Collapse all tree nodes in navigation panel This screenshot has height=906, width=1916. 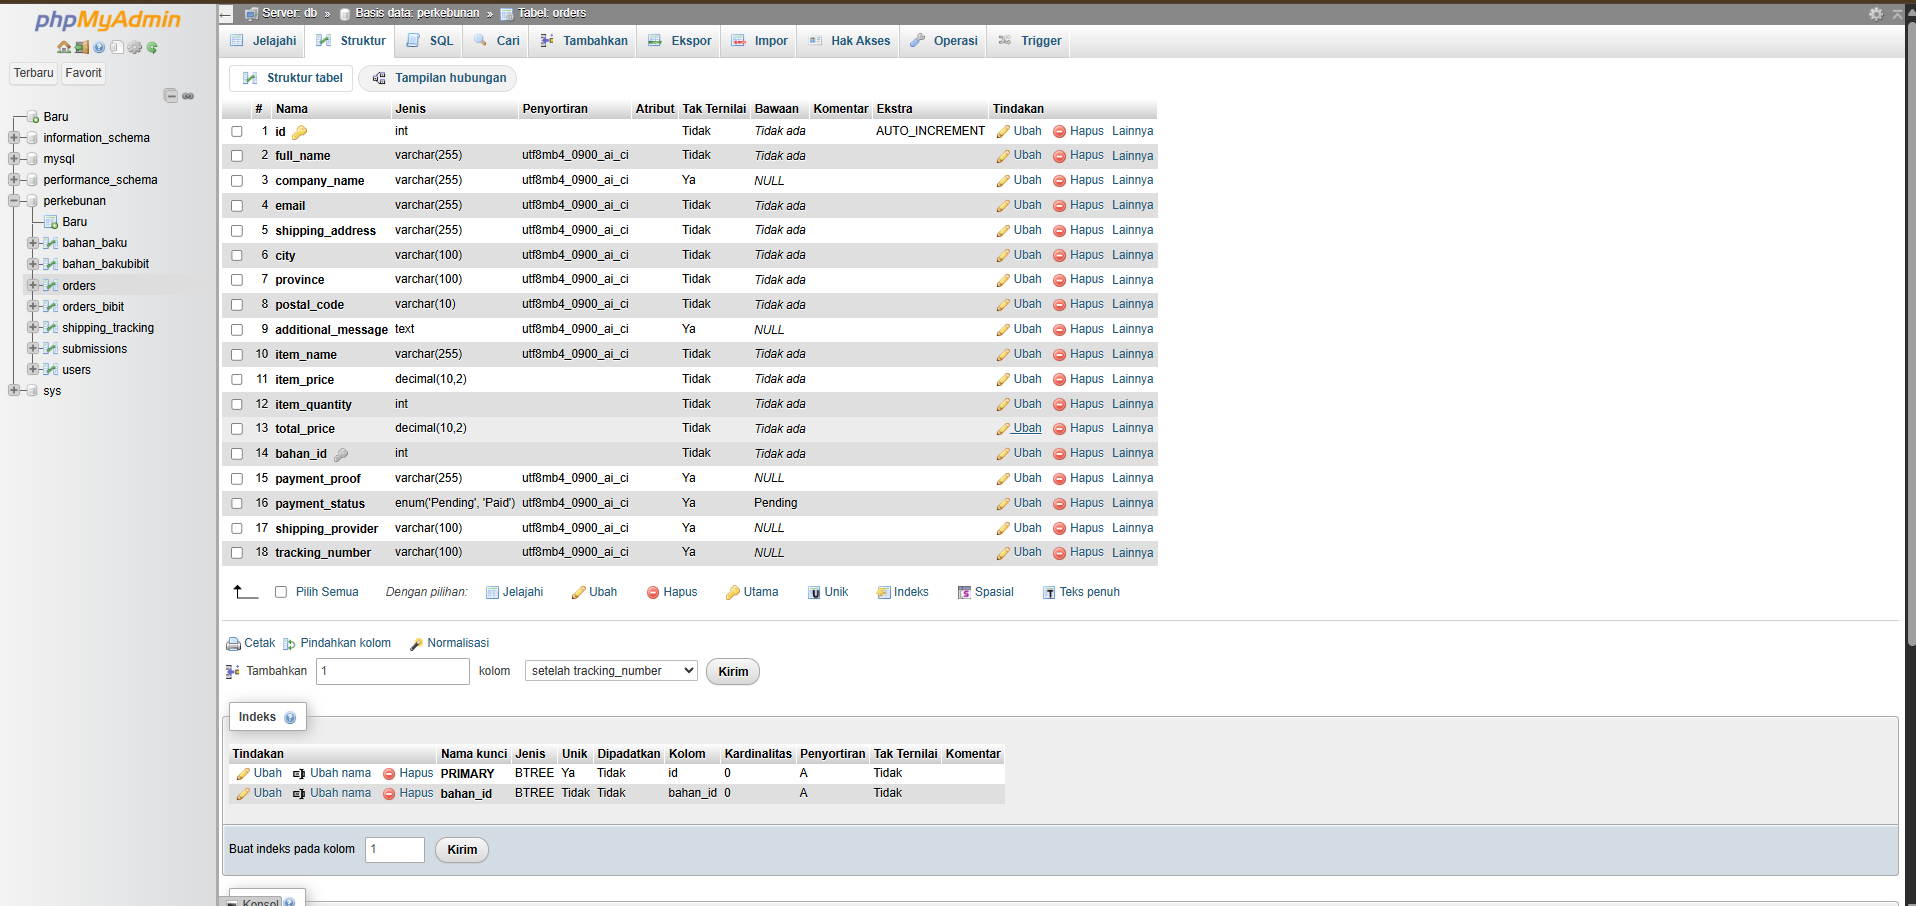pyautogui.click(x=170, y=96)
